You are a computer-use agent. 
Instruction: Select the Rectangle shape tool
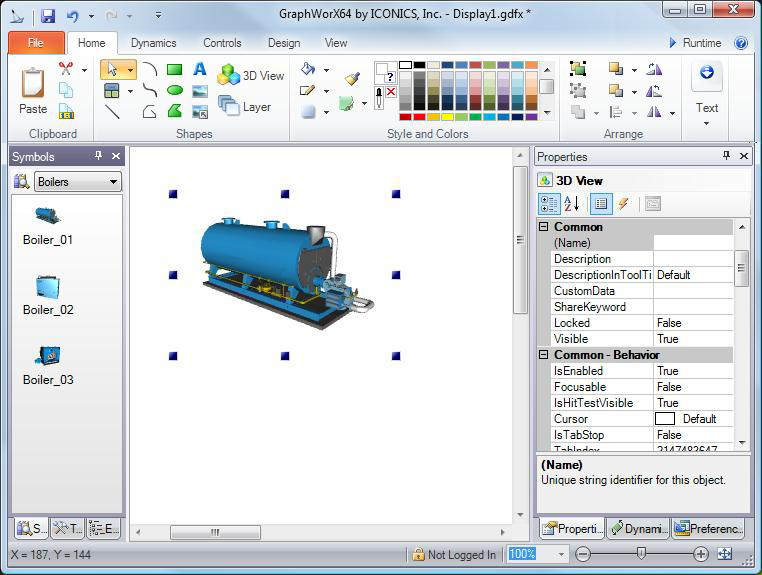pos(174,69)
